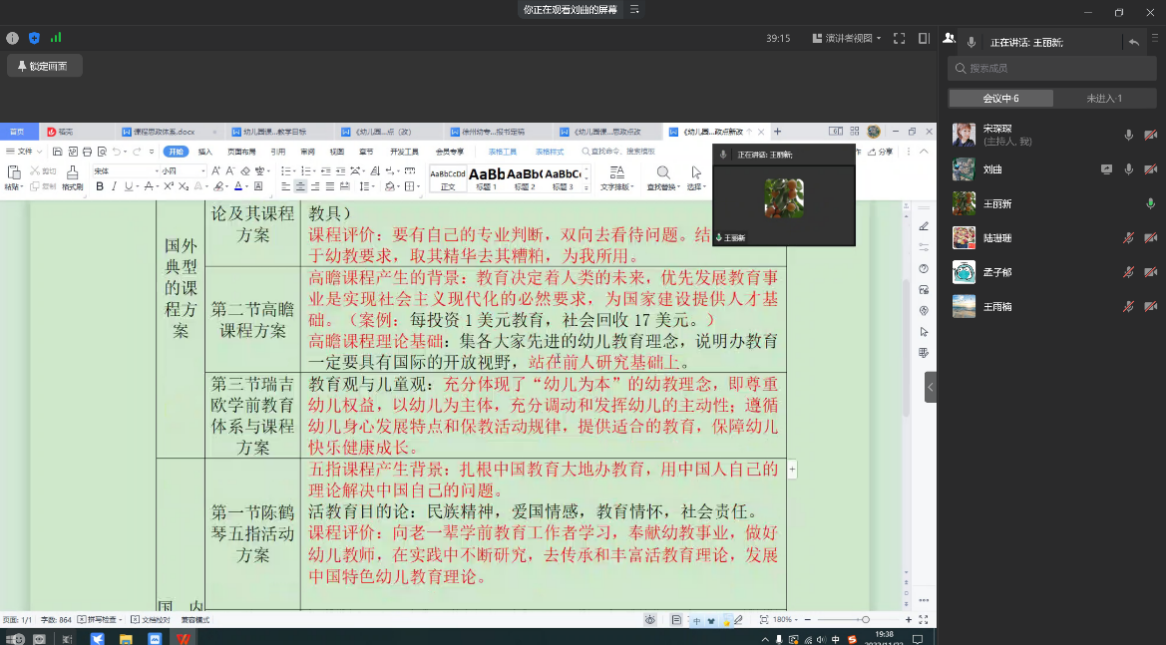Select the 会议中·6 tab
Viewport: 1166px width, 645px height.
point(1001,98)
